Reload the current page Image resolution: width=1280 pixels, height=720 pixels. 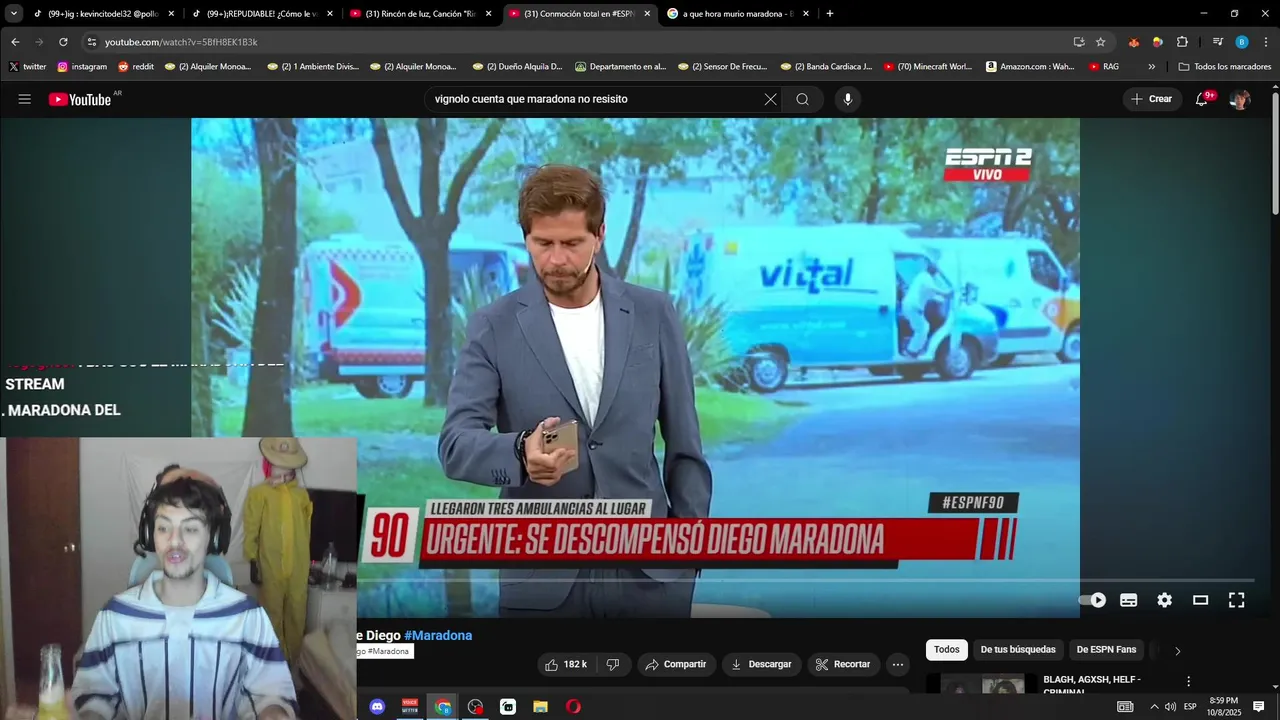click(x=63, y=42)
